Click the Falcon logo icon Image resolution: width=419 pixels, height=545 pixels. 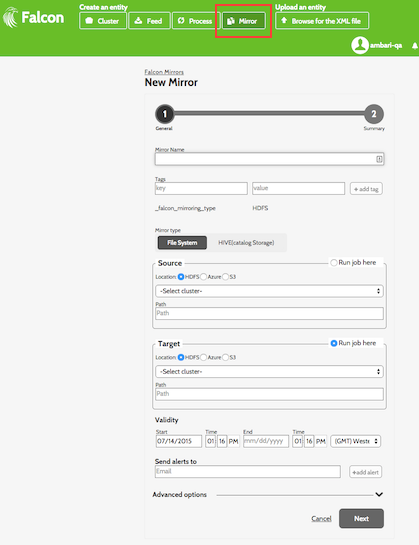coord(10,17)
